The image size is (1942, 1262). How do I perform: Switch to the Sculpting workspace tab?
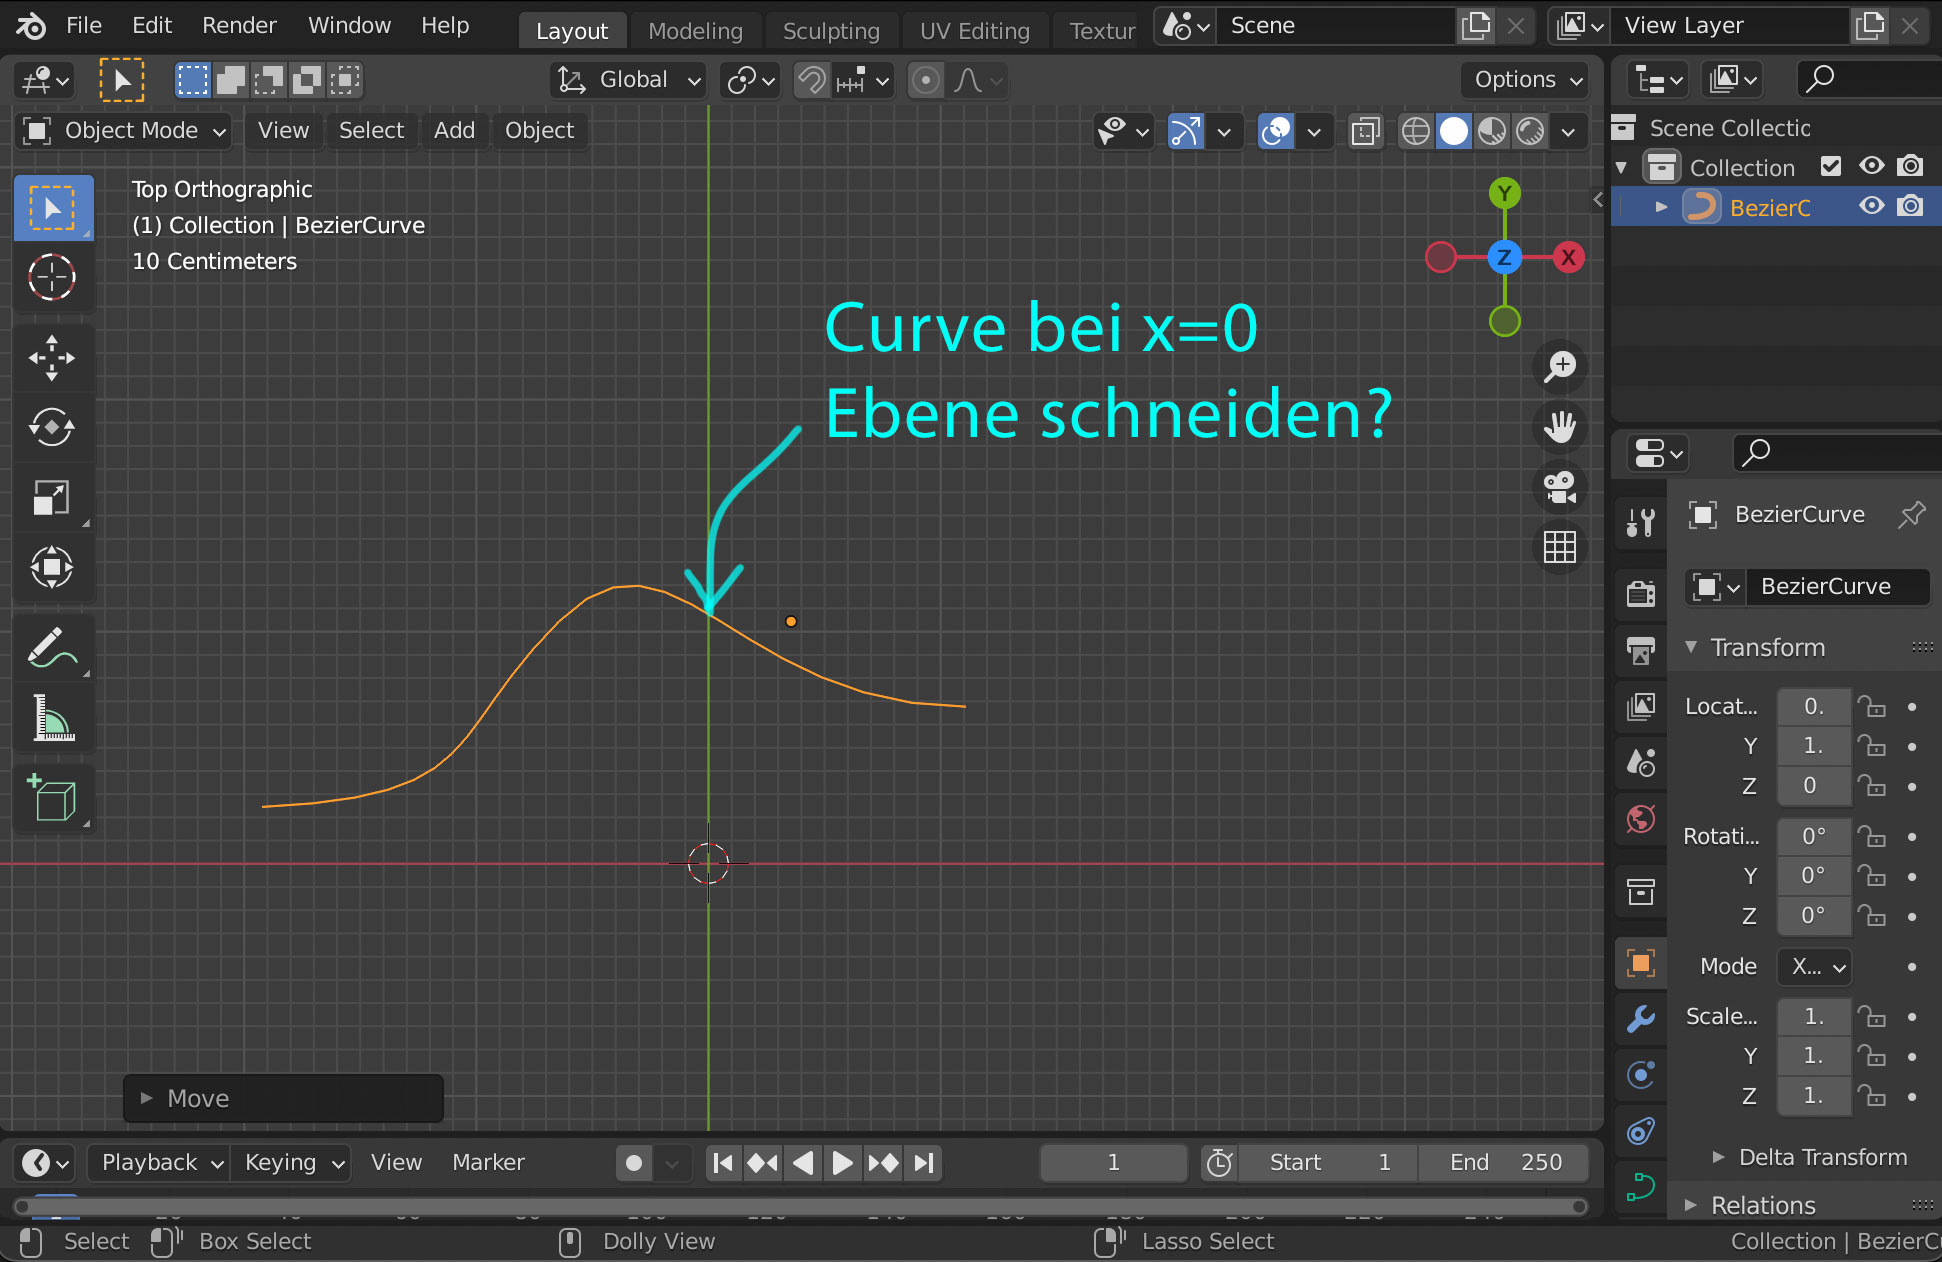(x=830, y=31)
